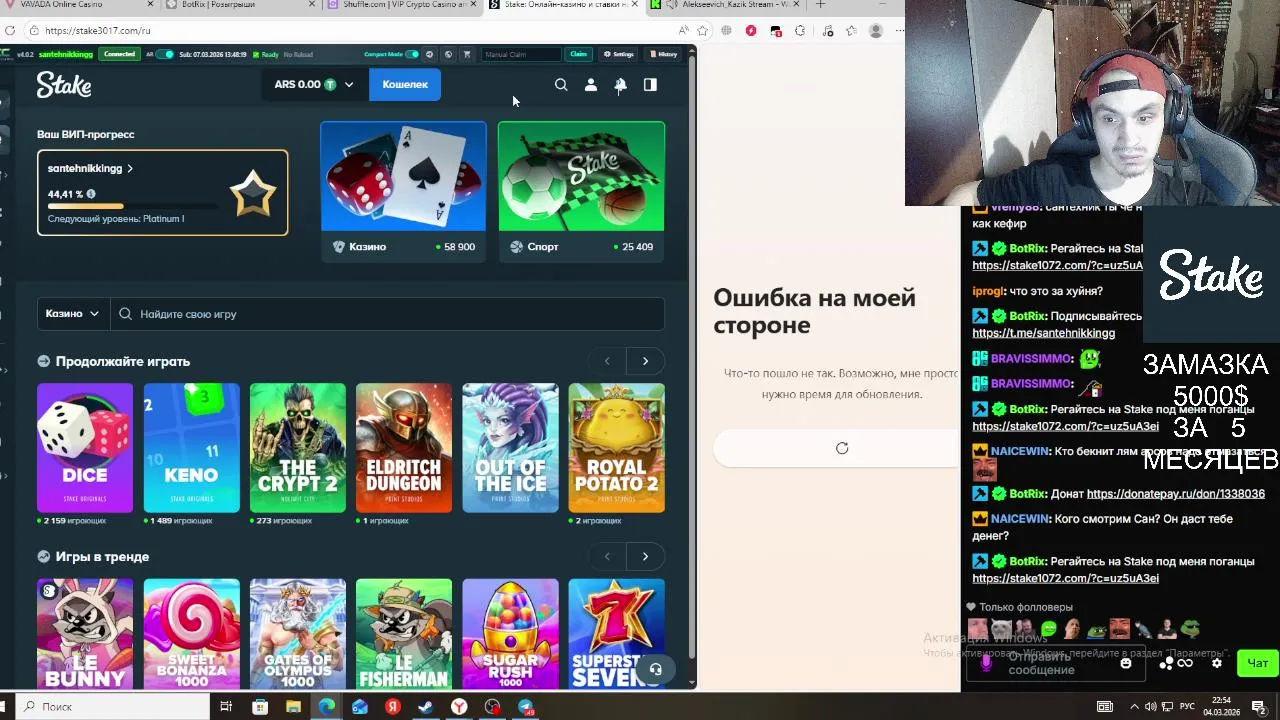Viewport: 1280px width, 720px height.
Task: Open the emoji picker in chat input
Action: click(x=1126, y=663)
